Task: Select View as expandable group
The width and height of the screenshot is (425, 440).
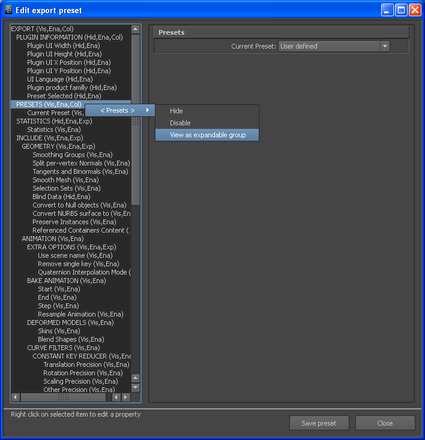Action: [207, 135]
